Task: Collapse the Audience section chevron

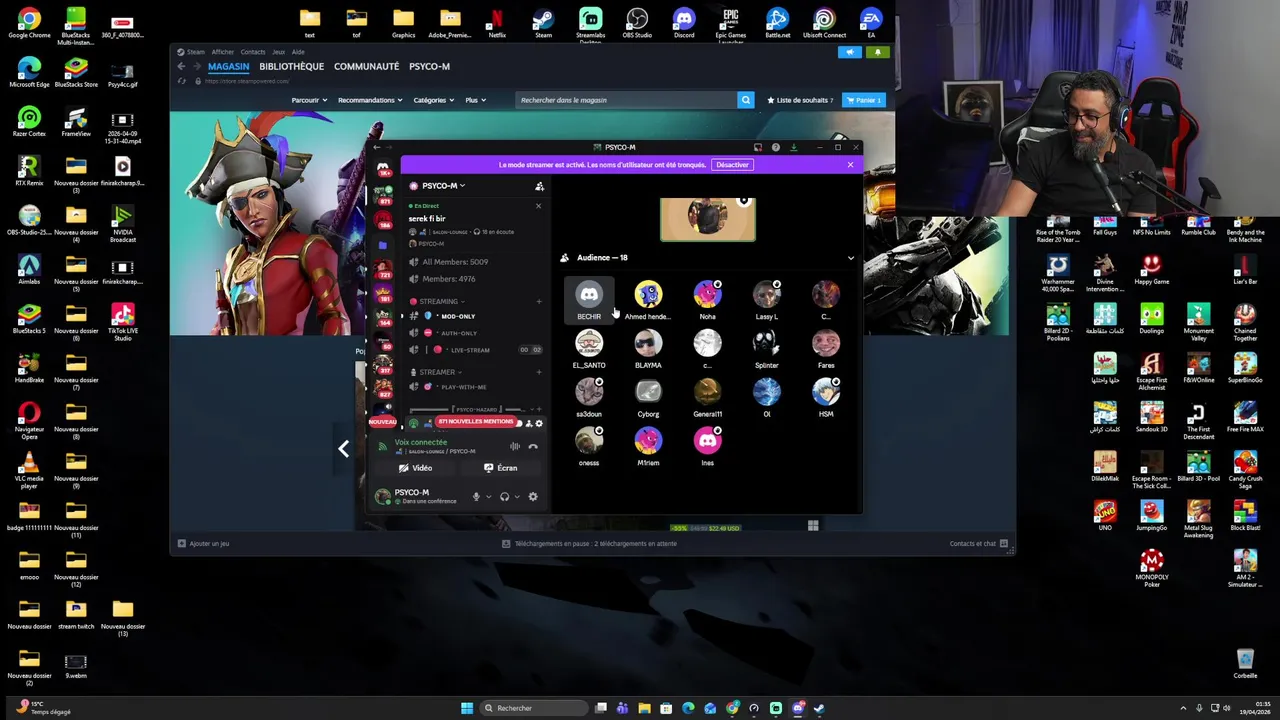Action: click(x=851, y=258)
